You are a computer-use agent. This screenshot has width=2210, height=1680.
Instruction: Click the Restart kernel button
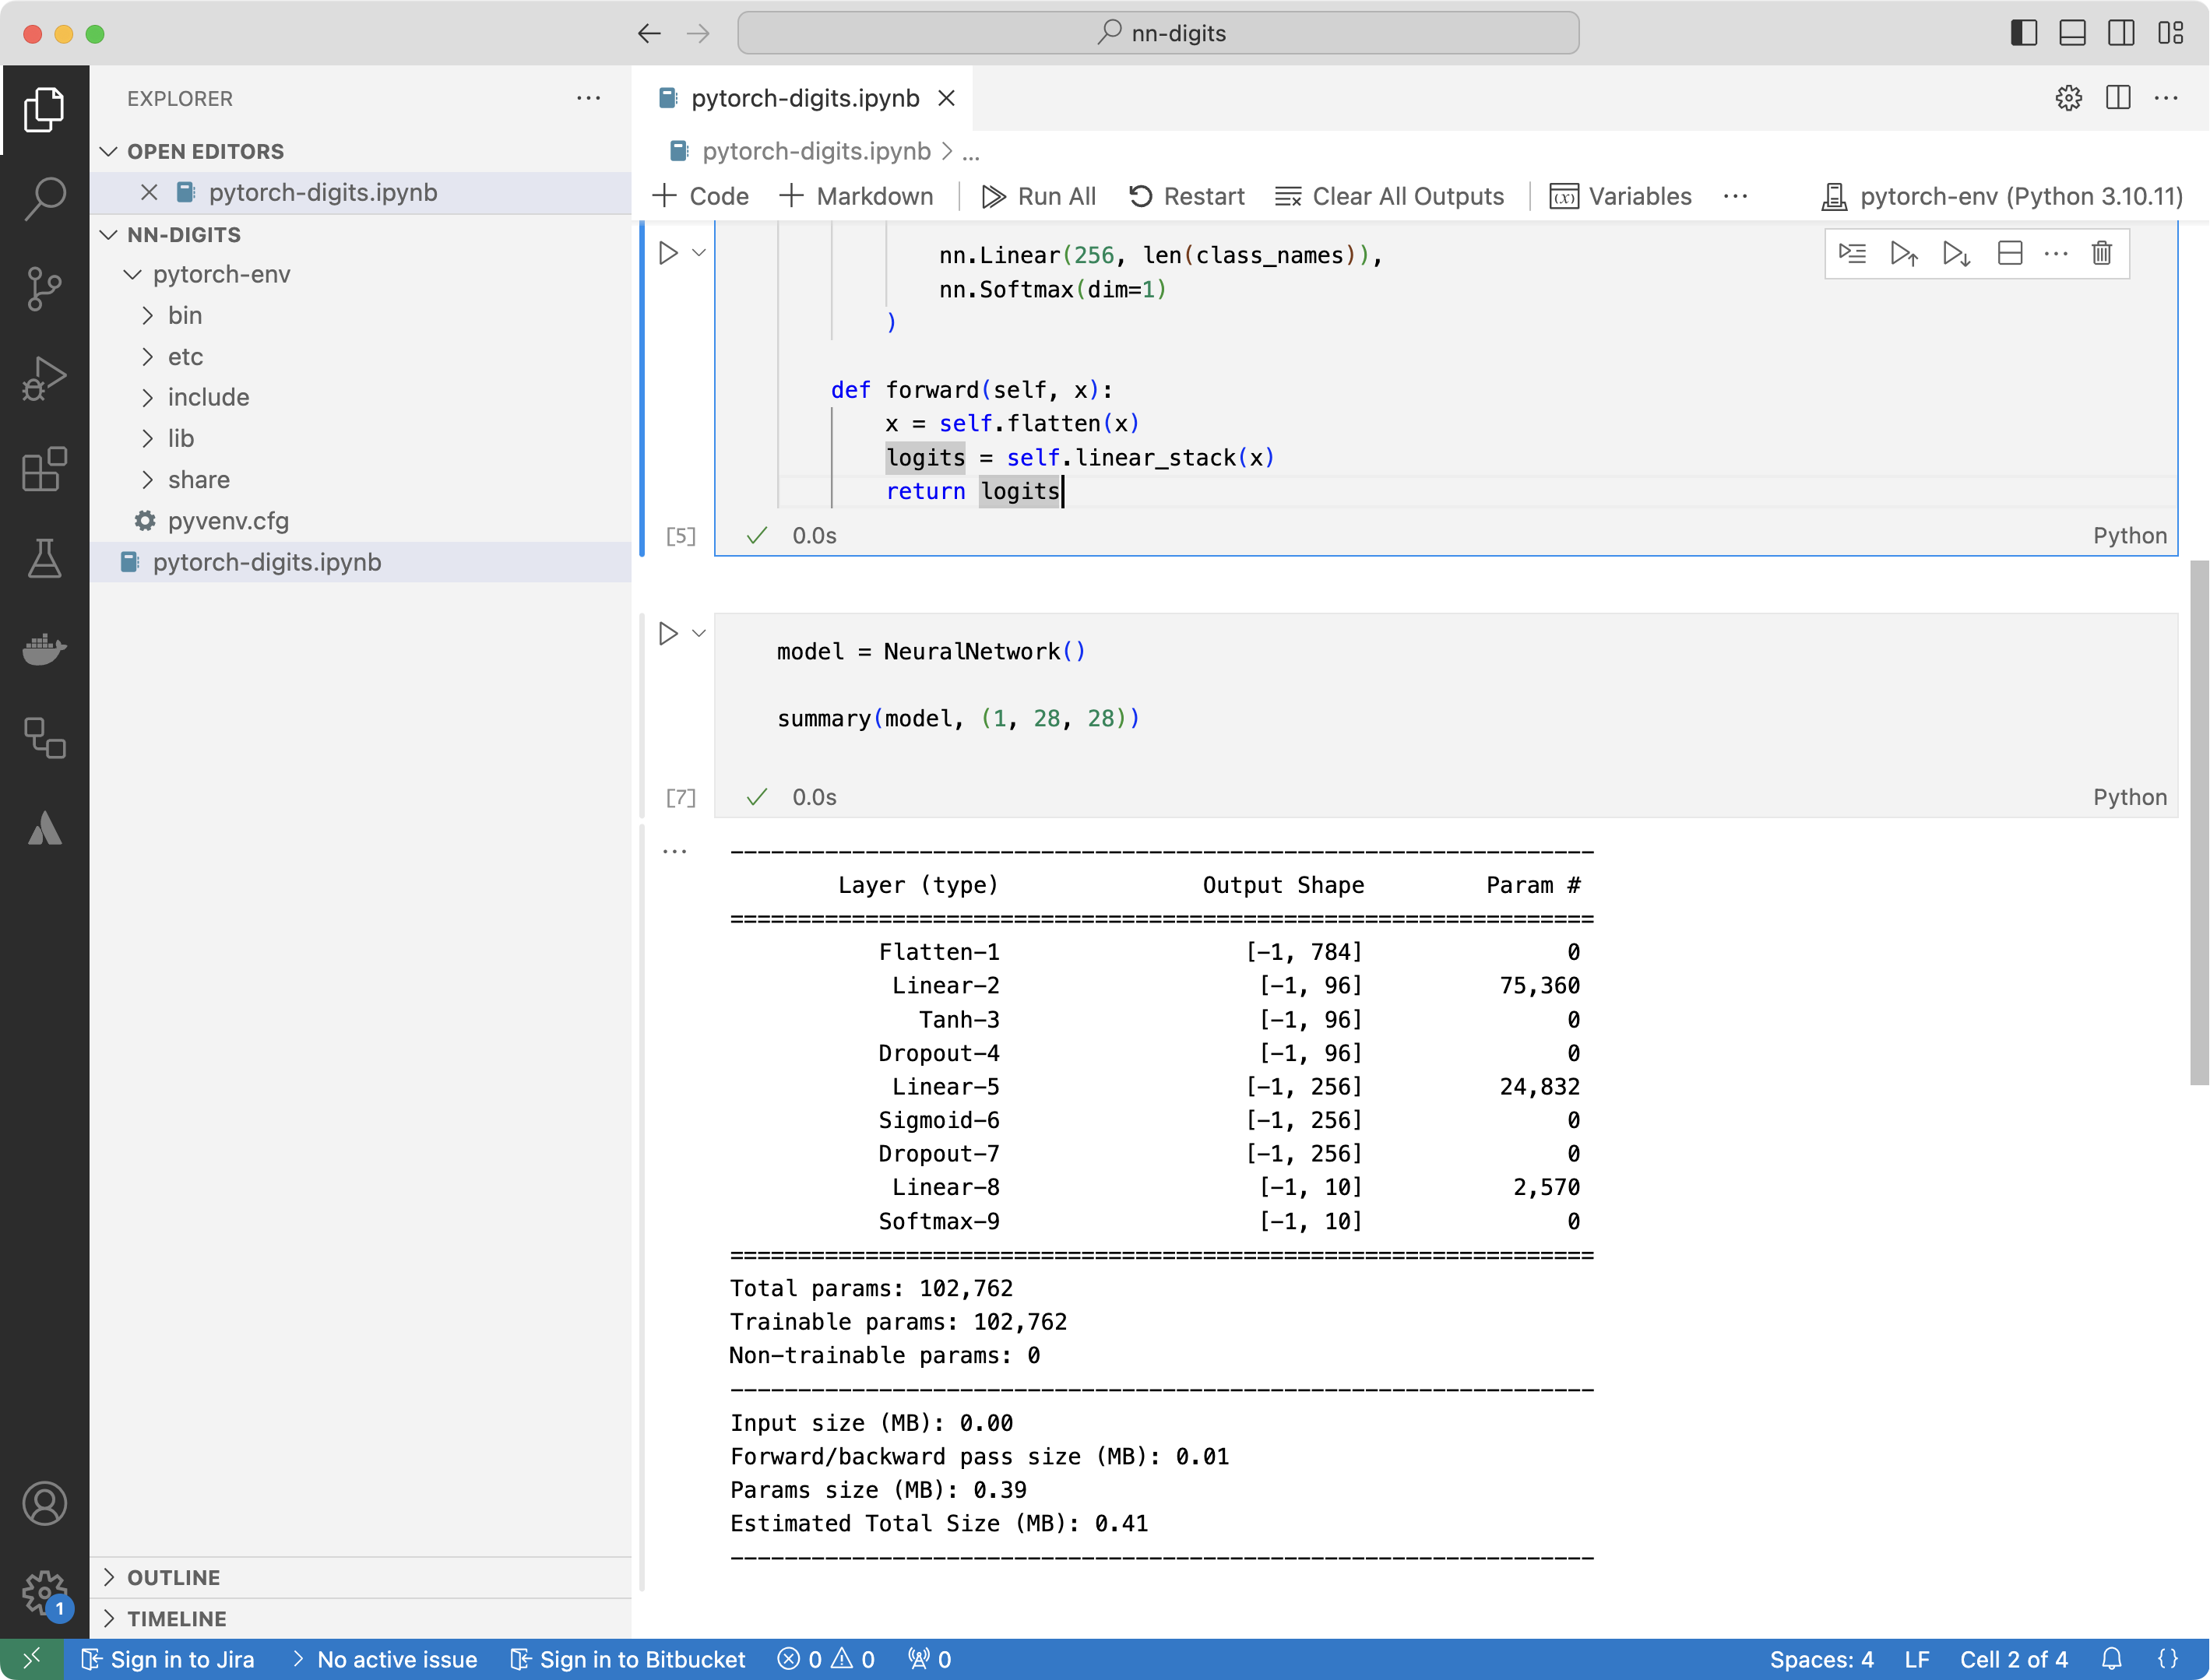pyautogui.click(x=1183, y=196)
